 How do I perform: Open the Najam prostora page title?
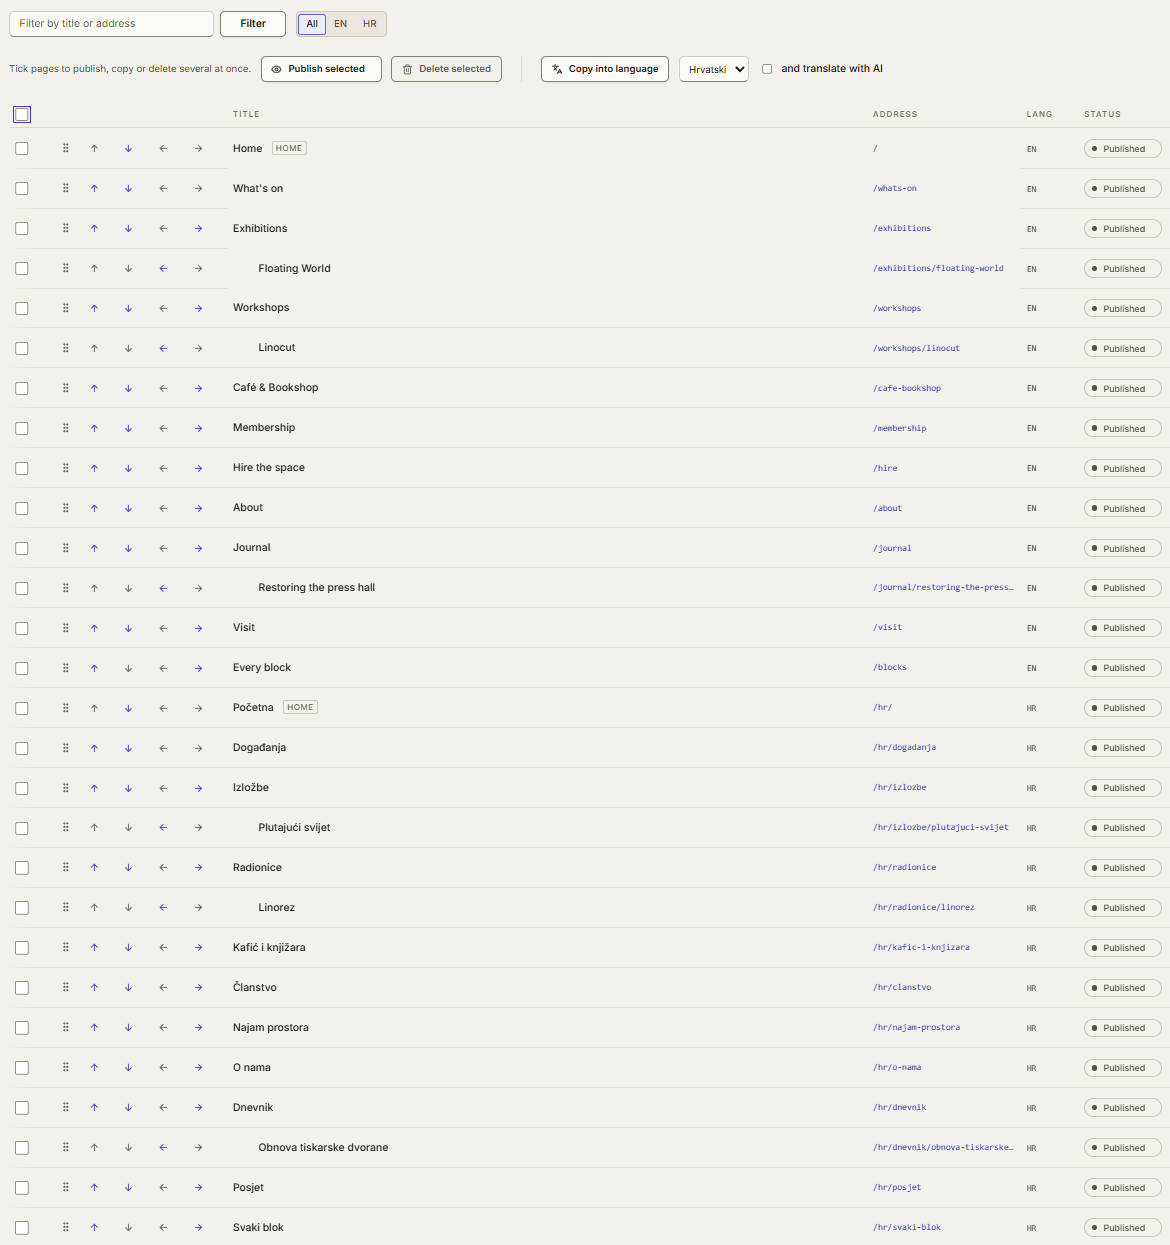click(271, 1028)
